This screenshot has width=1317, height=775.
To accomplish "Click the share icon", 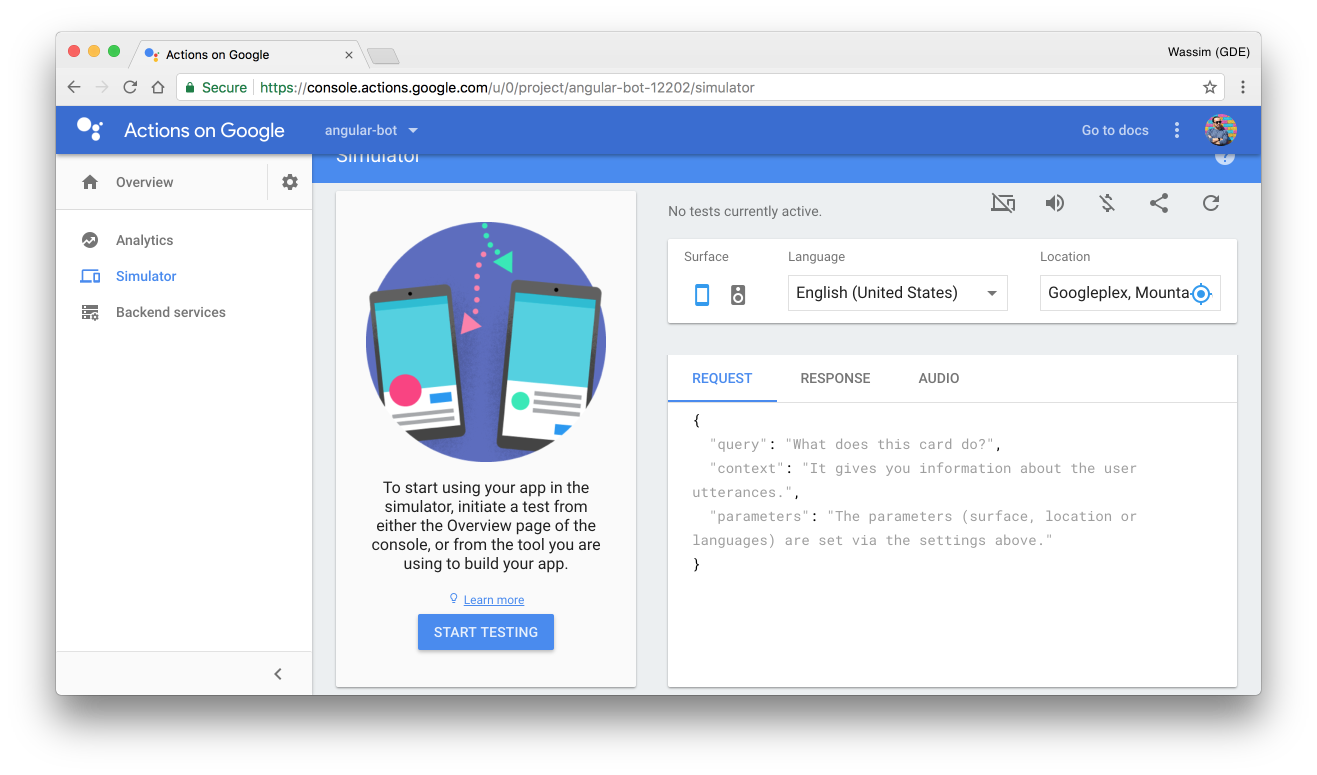I will 1159,203.
